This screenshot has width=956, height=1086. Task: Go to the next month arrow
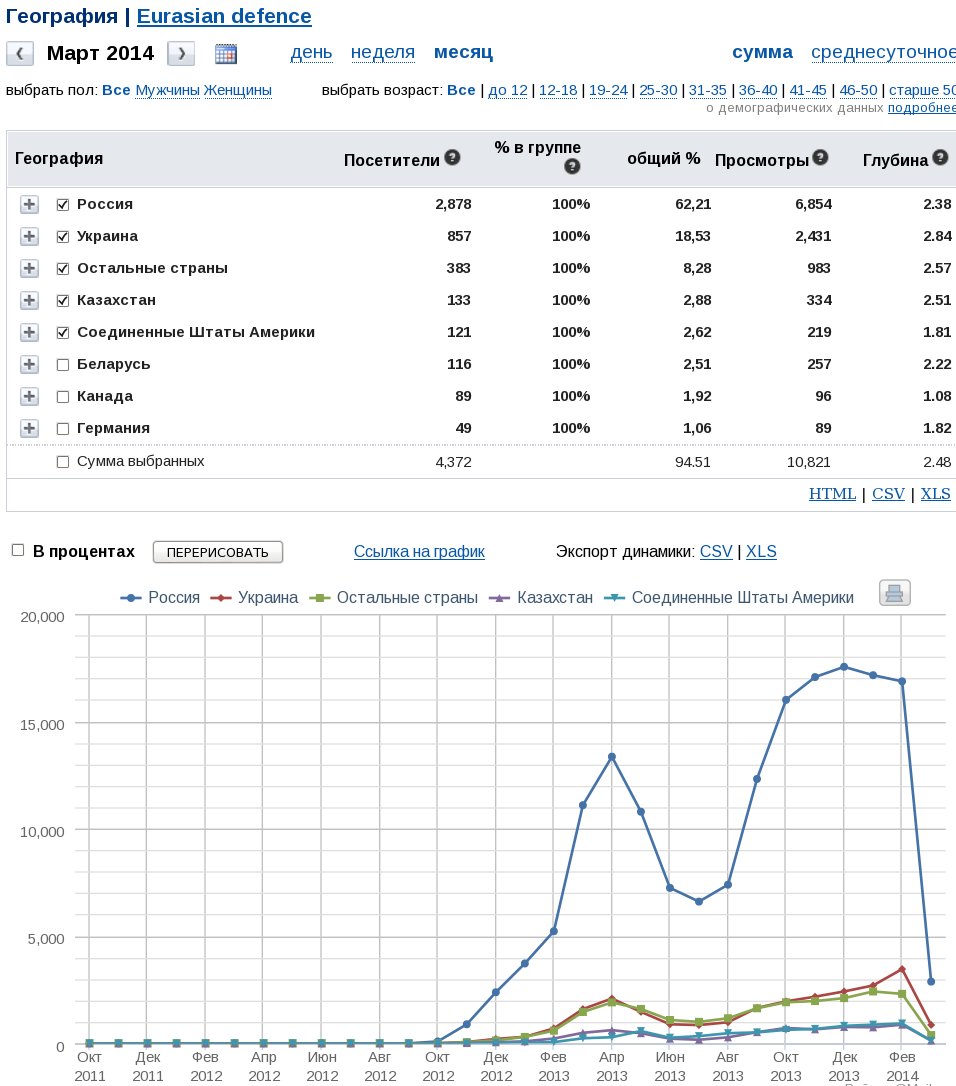pyautogui.click(x=182, y=53)
